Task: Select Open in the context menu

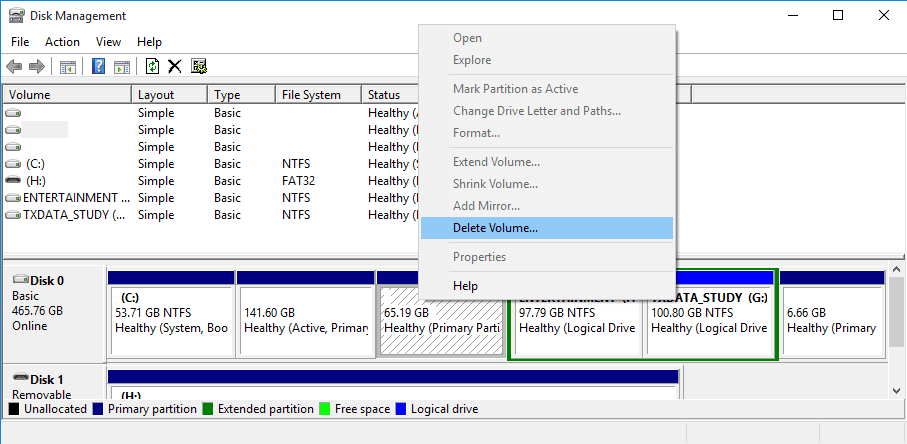Action: pyautogui.click(x=547, y=38)
